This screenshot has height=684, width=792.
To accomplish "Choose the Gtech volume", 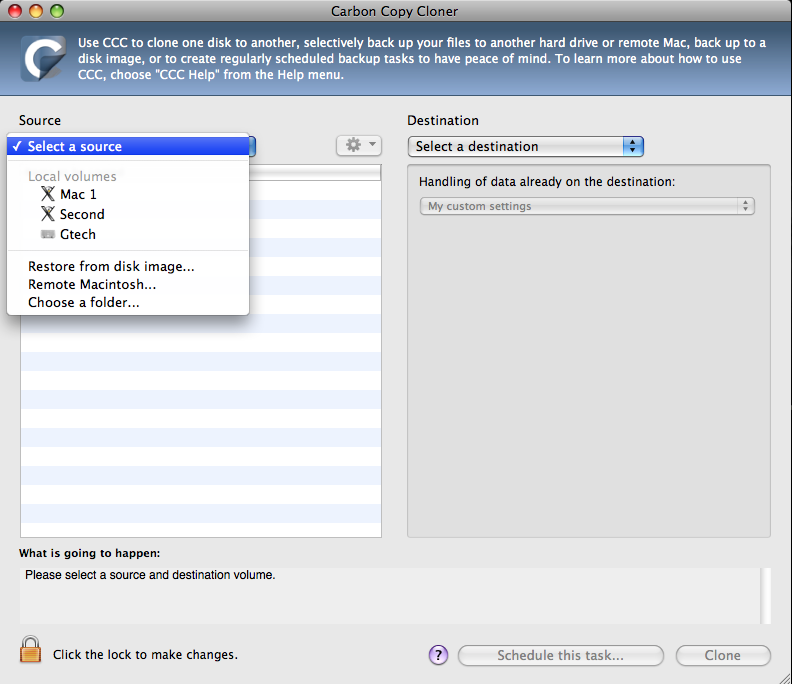I will (x=128, y=234).
